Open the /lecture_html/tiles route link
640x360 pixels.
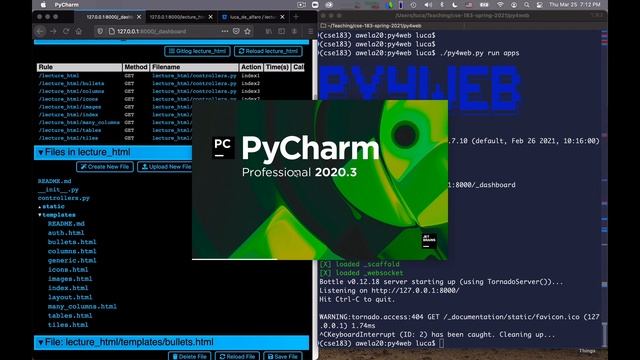pos(68,138)
